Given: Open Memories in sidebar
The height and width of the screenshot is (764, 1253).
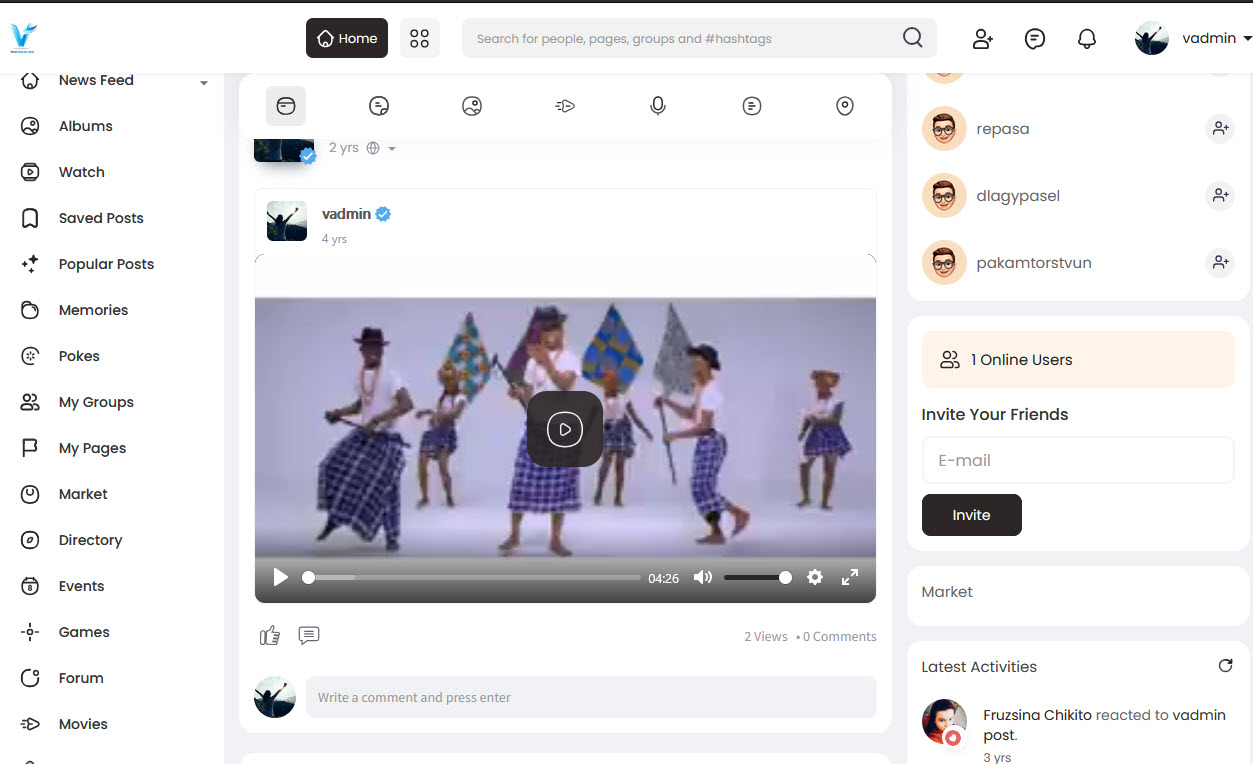Looking at the screenshot, I should coord(93,310).
